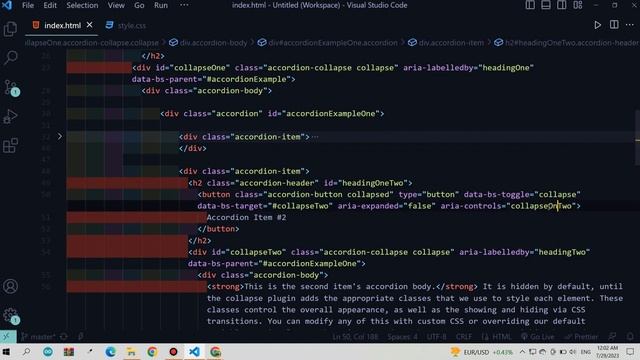Open editor More Actions ellipsis
This screenshot has height=360, width=640.
630,25
